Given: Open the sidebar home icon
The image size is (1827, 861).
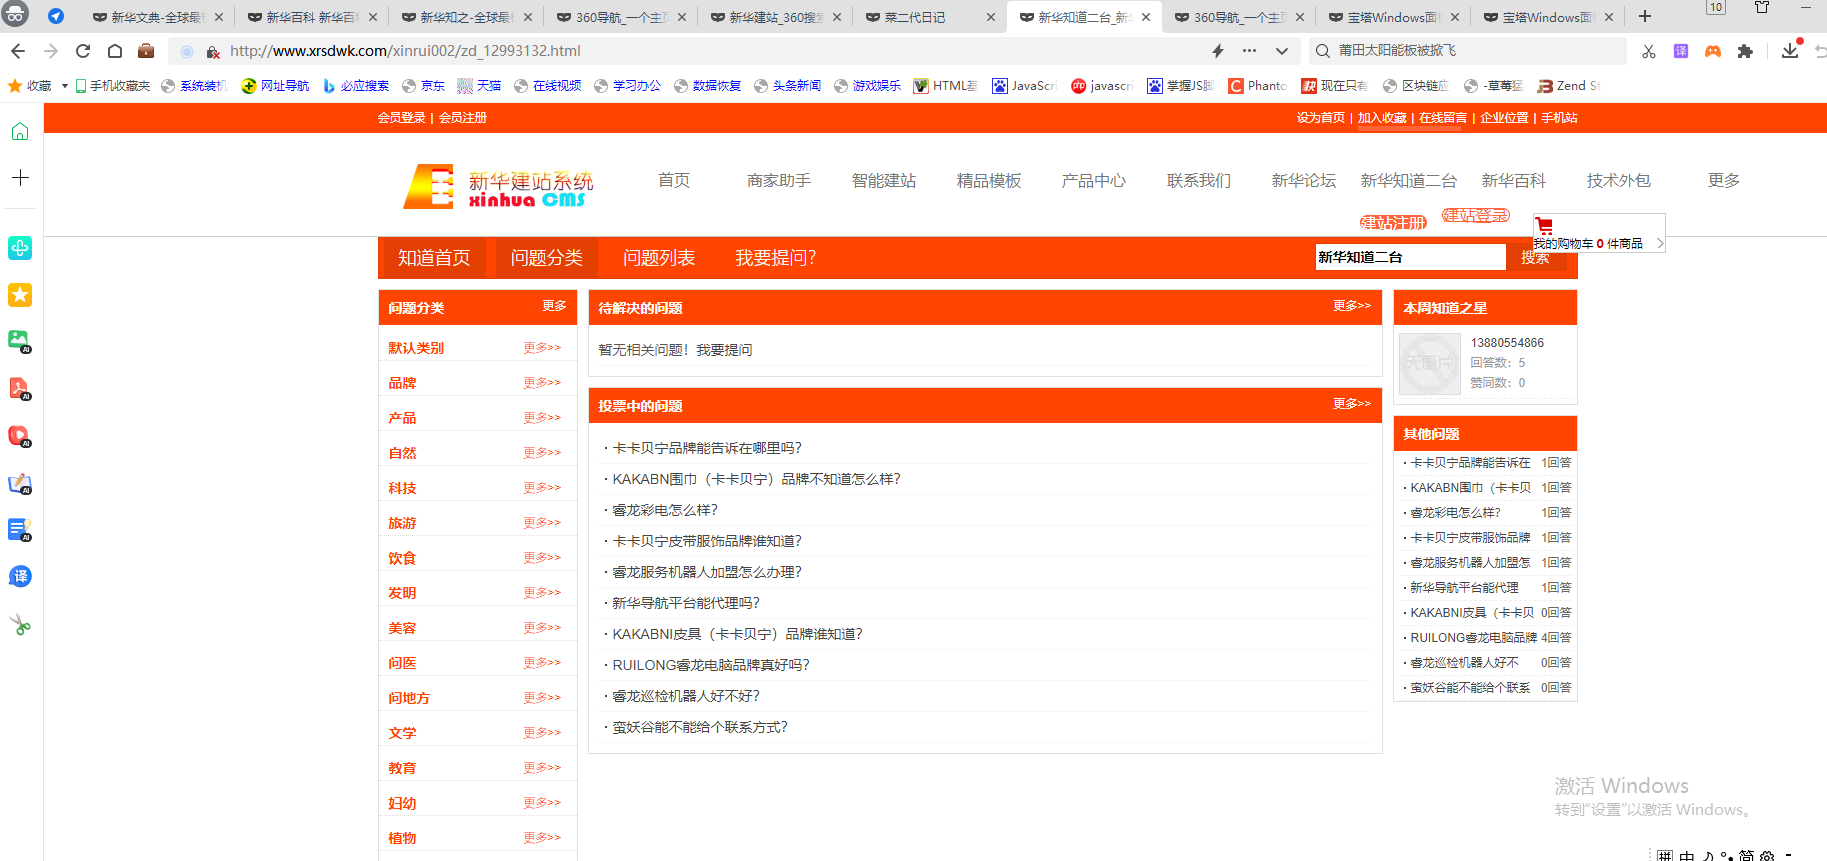Looking at the screenshot, I should pos(20,131).
